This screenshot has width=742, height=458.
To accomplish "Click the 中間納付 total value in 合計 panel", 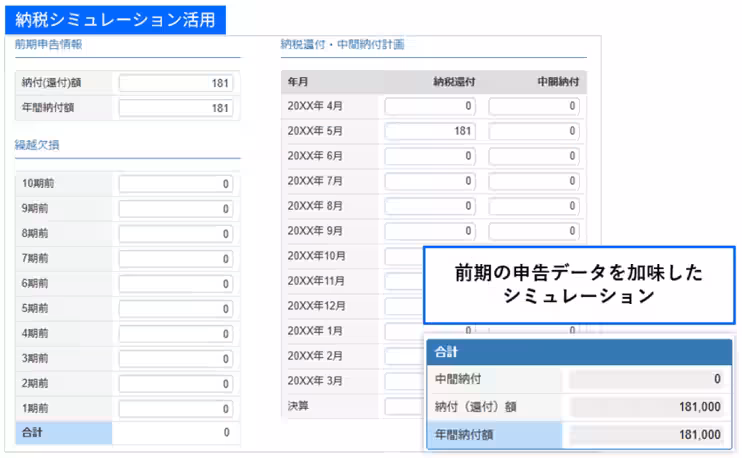I will click(648, 380).
